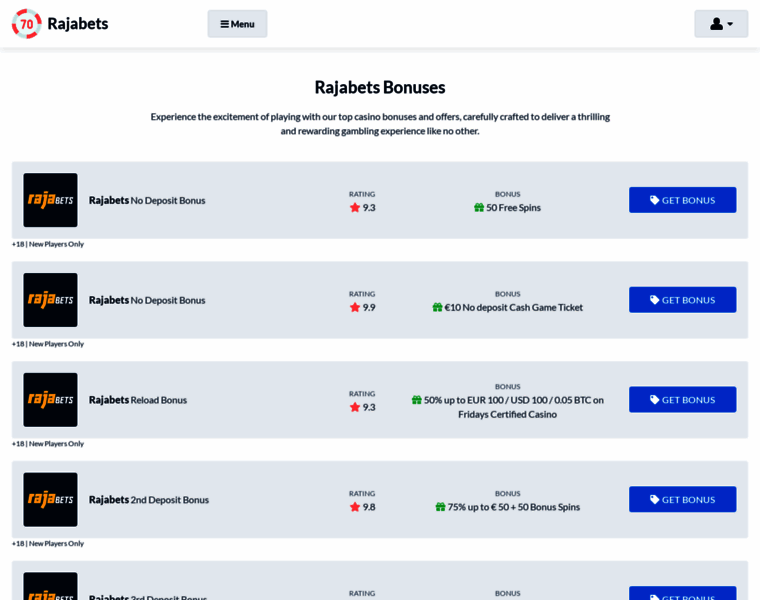Click the Rajabets Bonuses heading
This screenshot has width=760, height=600.
tap(380, 87)
